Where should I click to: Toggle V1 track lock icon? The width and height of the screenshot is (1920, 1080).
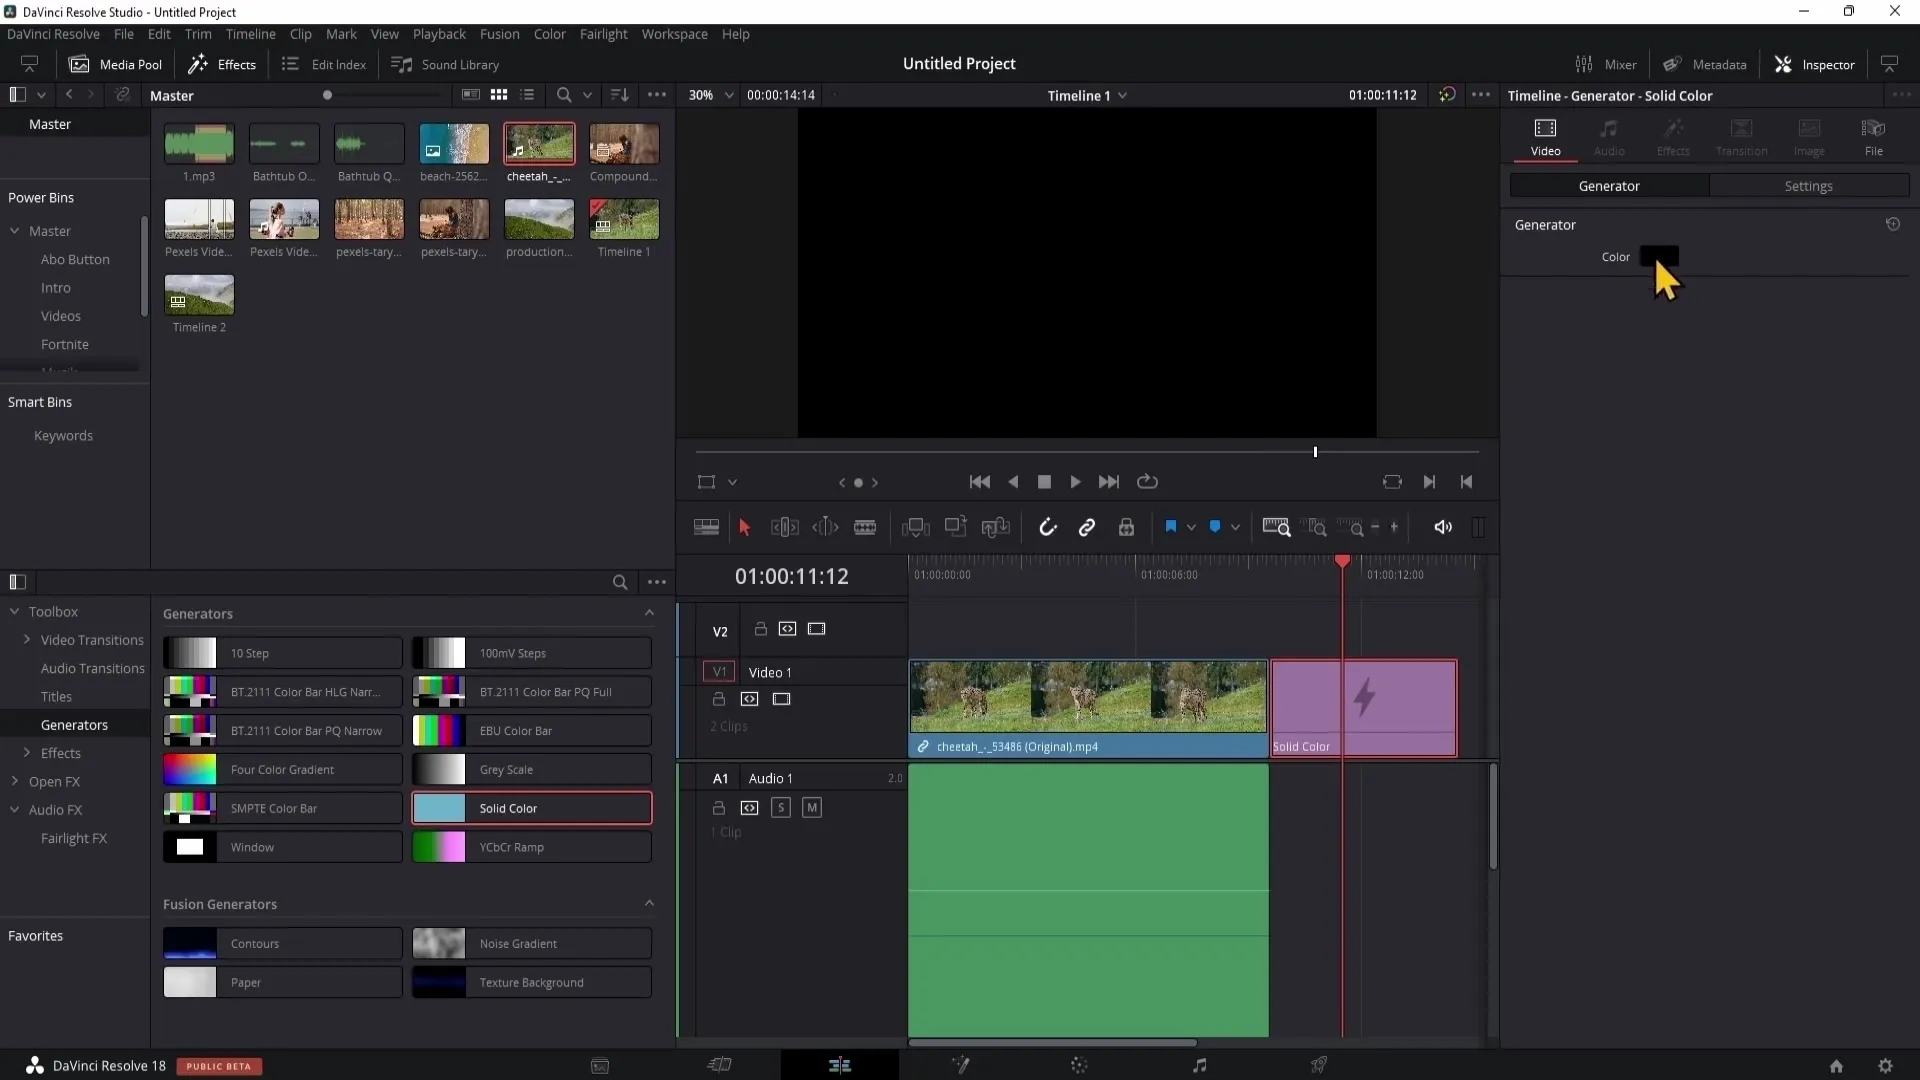click(x=717, y=700)
